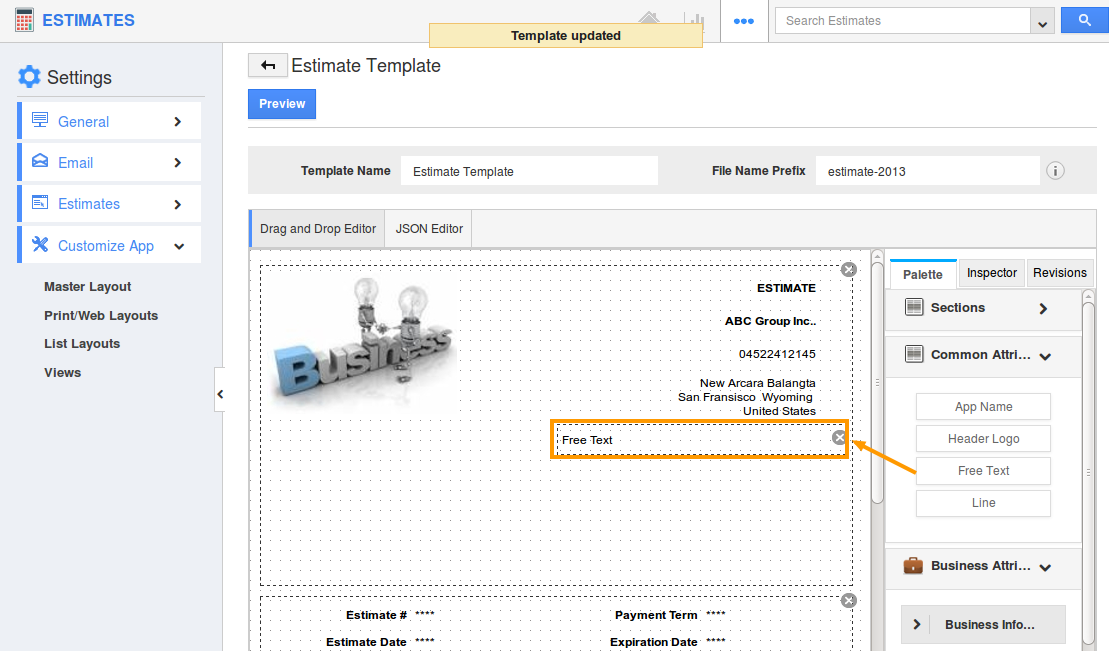Click the back arrow beside Estimate Template
This screenshot has height=651, width=1109.
click(267, 66)
